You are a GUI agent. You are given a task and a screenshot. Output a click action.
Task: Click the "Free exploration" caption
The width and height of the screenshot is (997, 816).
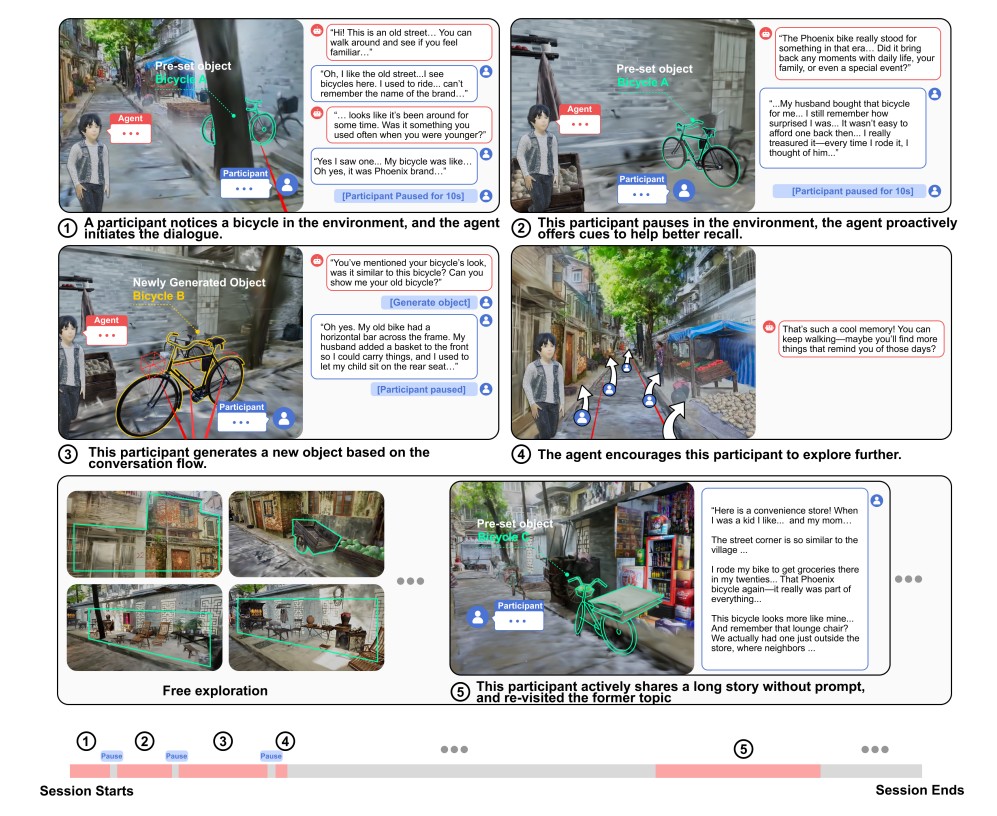215,691
